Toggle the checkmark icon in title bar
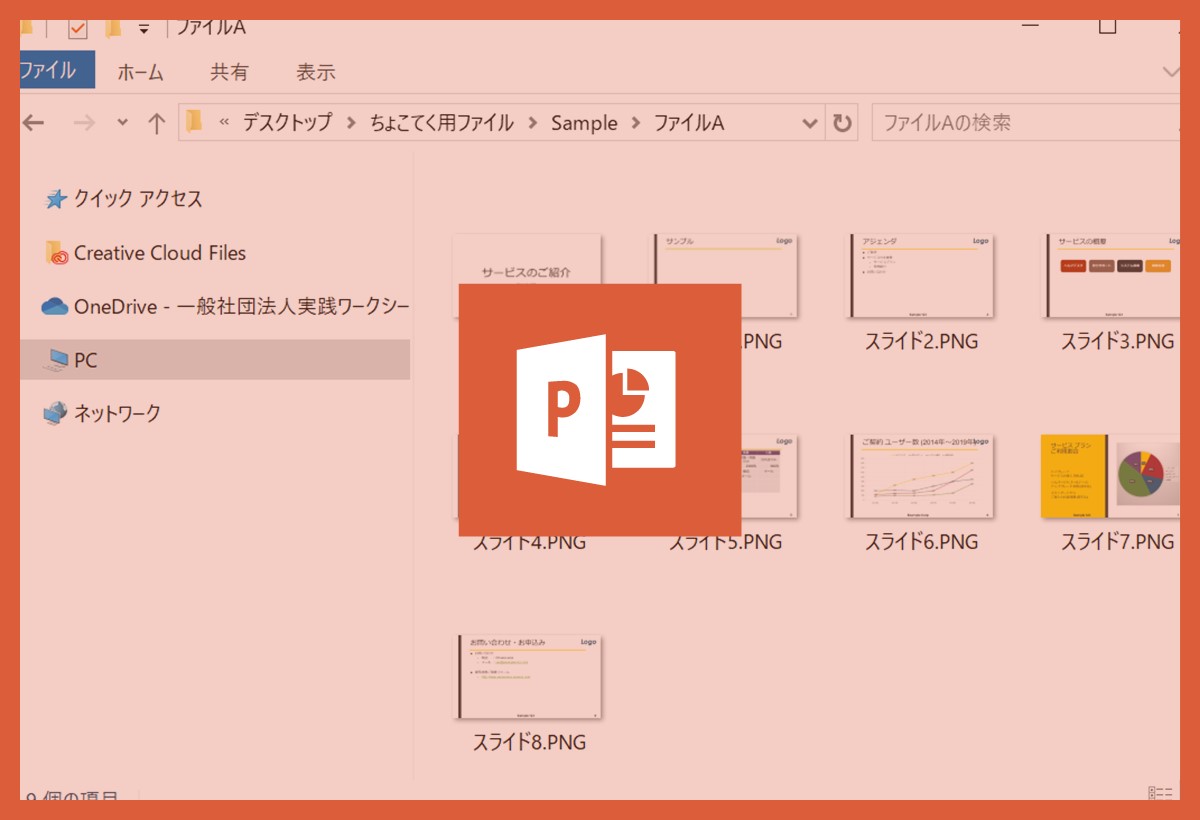Viewport: 1200px width, 820px height. (78, 28)
